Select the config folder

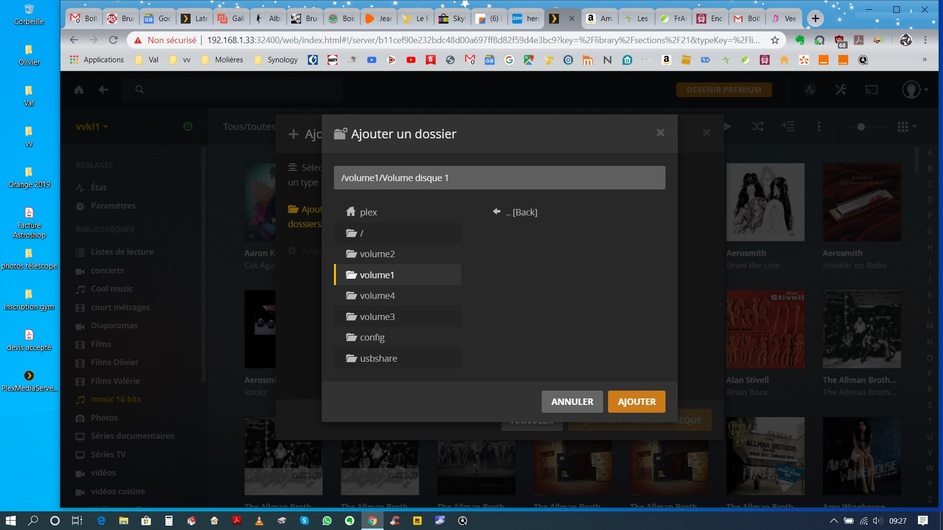tap(398, 337)
